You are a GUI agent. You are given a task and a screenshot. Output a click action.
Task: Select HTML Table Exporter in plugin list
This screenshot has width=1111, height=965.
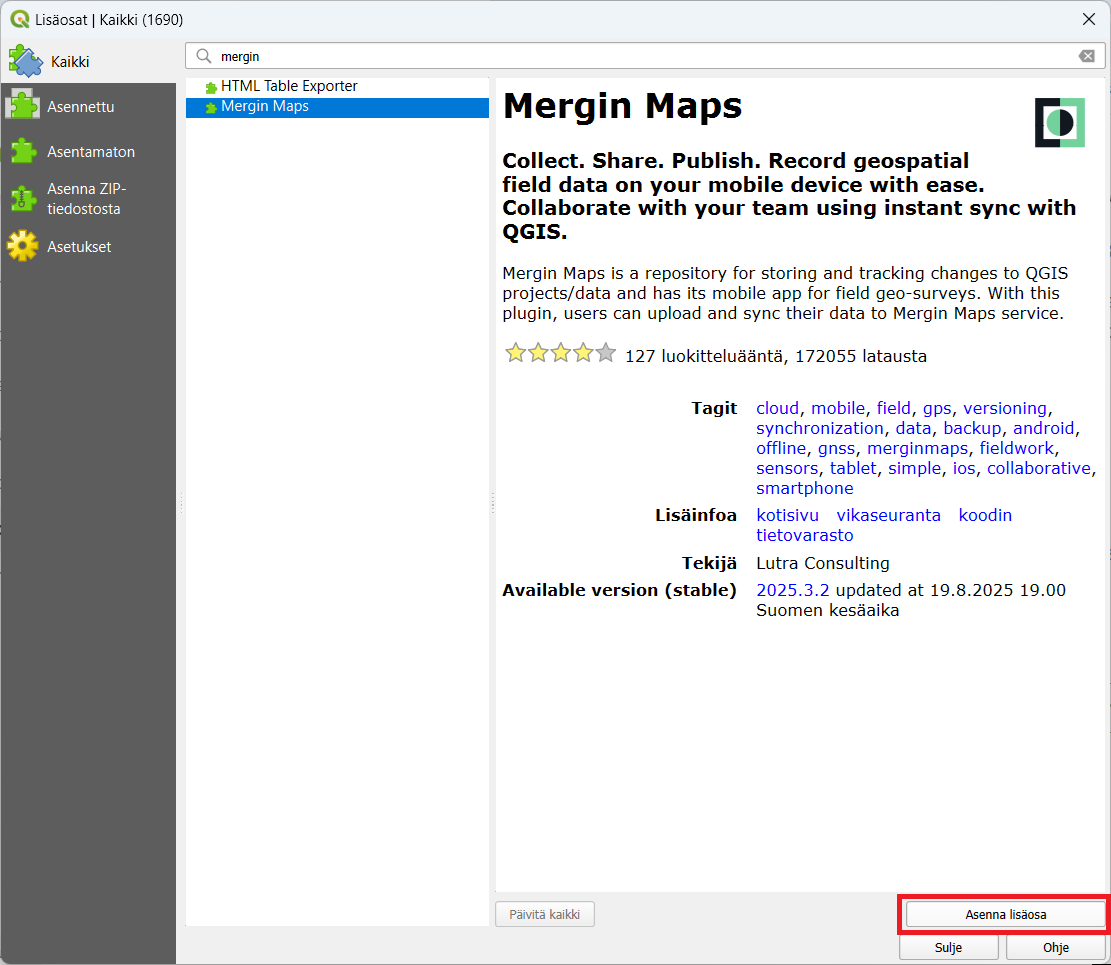[337, 86]
